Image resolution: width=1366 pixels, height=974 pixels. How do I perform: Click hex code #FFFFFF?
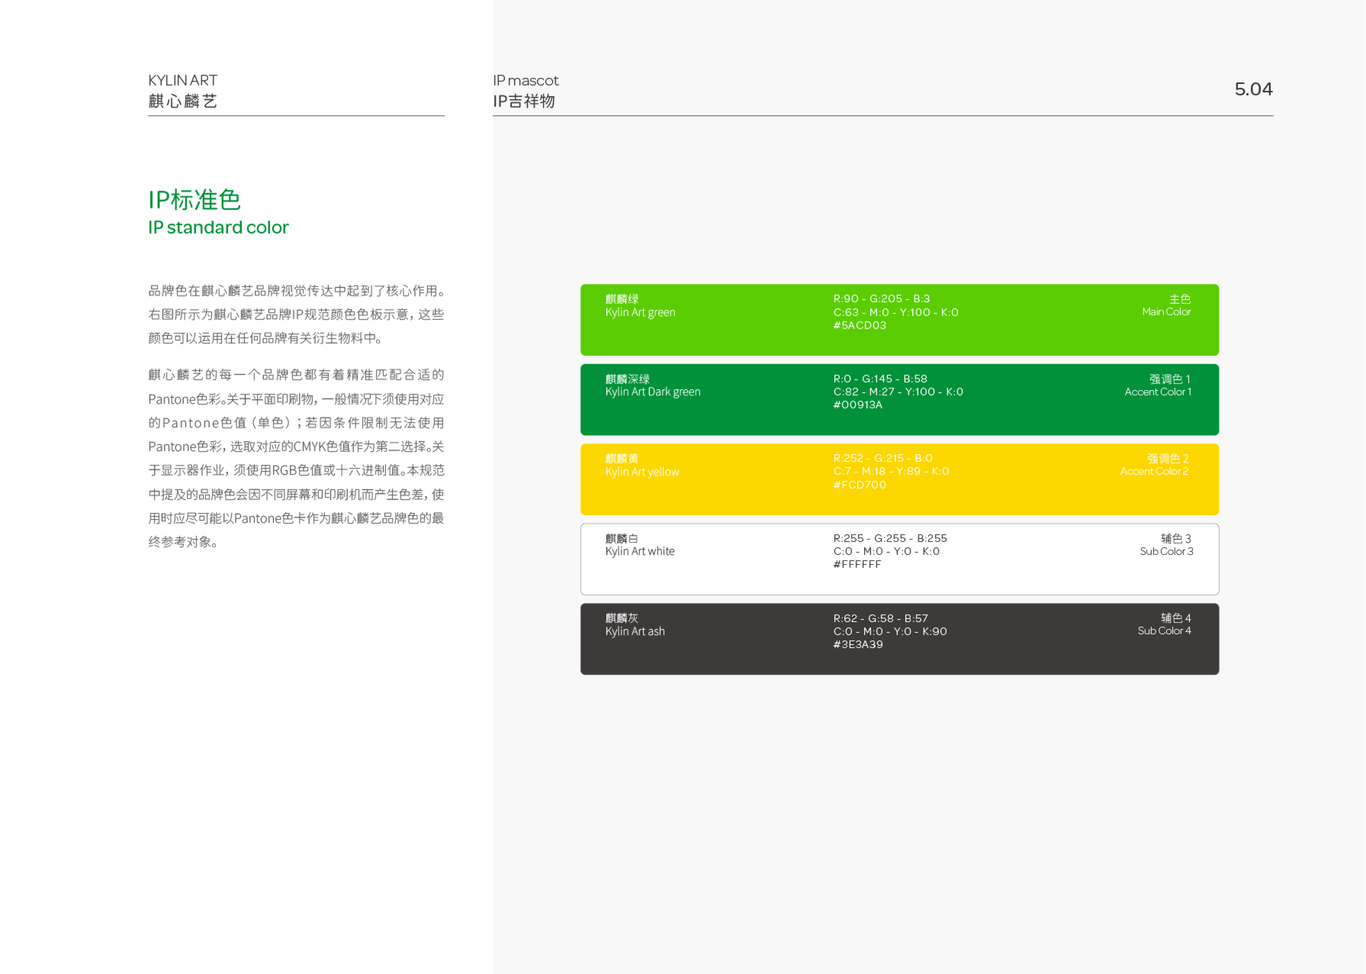(x=857, y=565)
